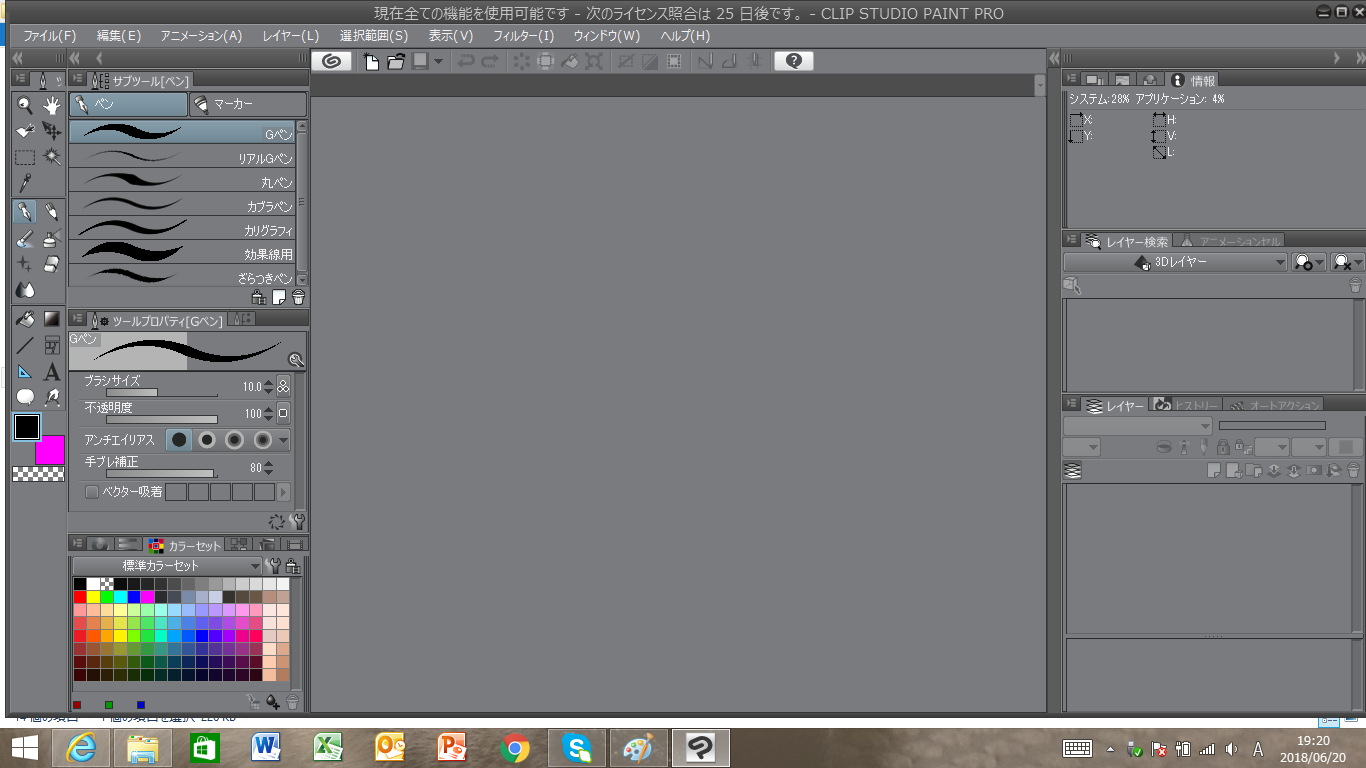
Task: Open the 標準カラーセット dropdown
Action: 168,566
